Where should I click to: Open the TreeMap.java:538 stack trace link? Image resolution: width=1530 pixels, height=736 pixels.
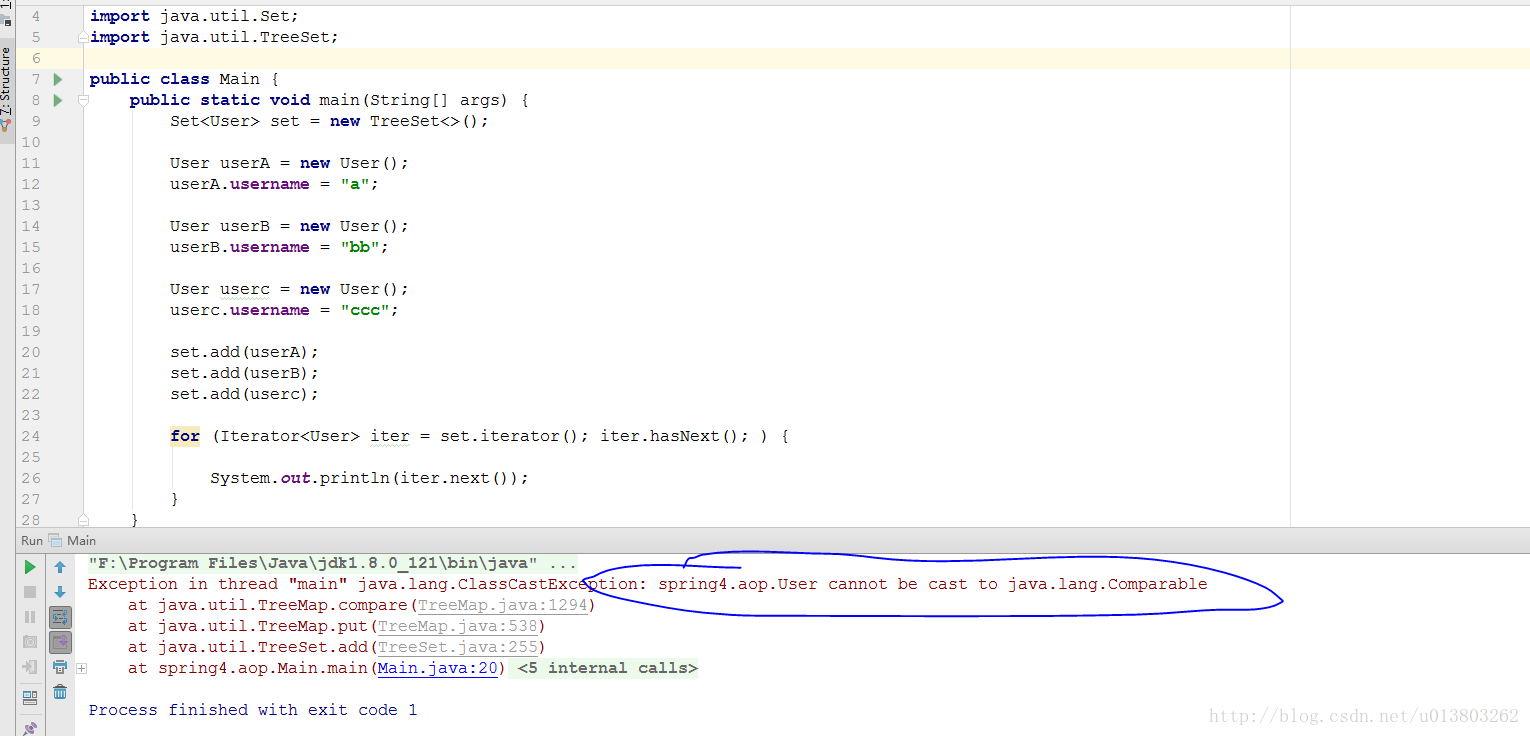pyautogui.click(x=457, y=626)
